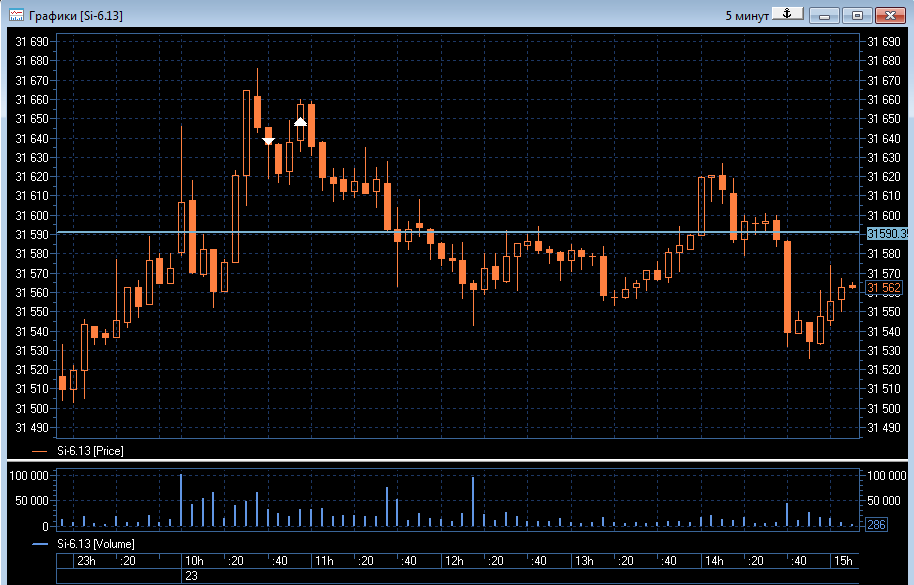
Task: Click the '14h' time axis label
Action: [x=714, y=561]
